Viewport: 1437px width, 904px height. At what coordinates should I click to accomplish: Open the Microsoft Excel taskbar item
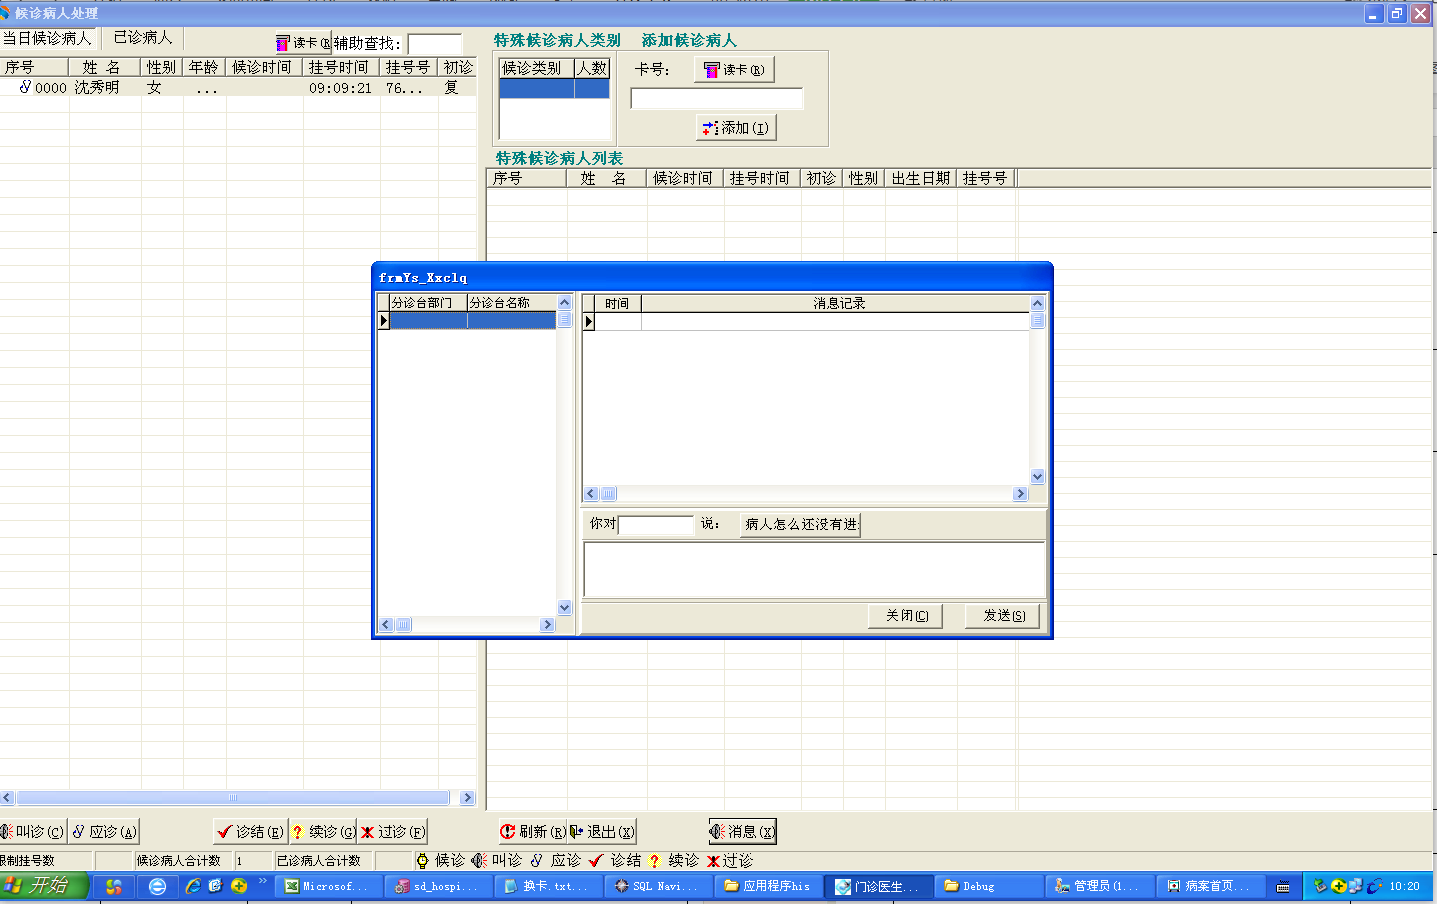coord(328,886)
